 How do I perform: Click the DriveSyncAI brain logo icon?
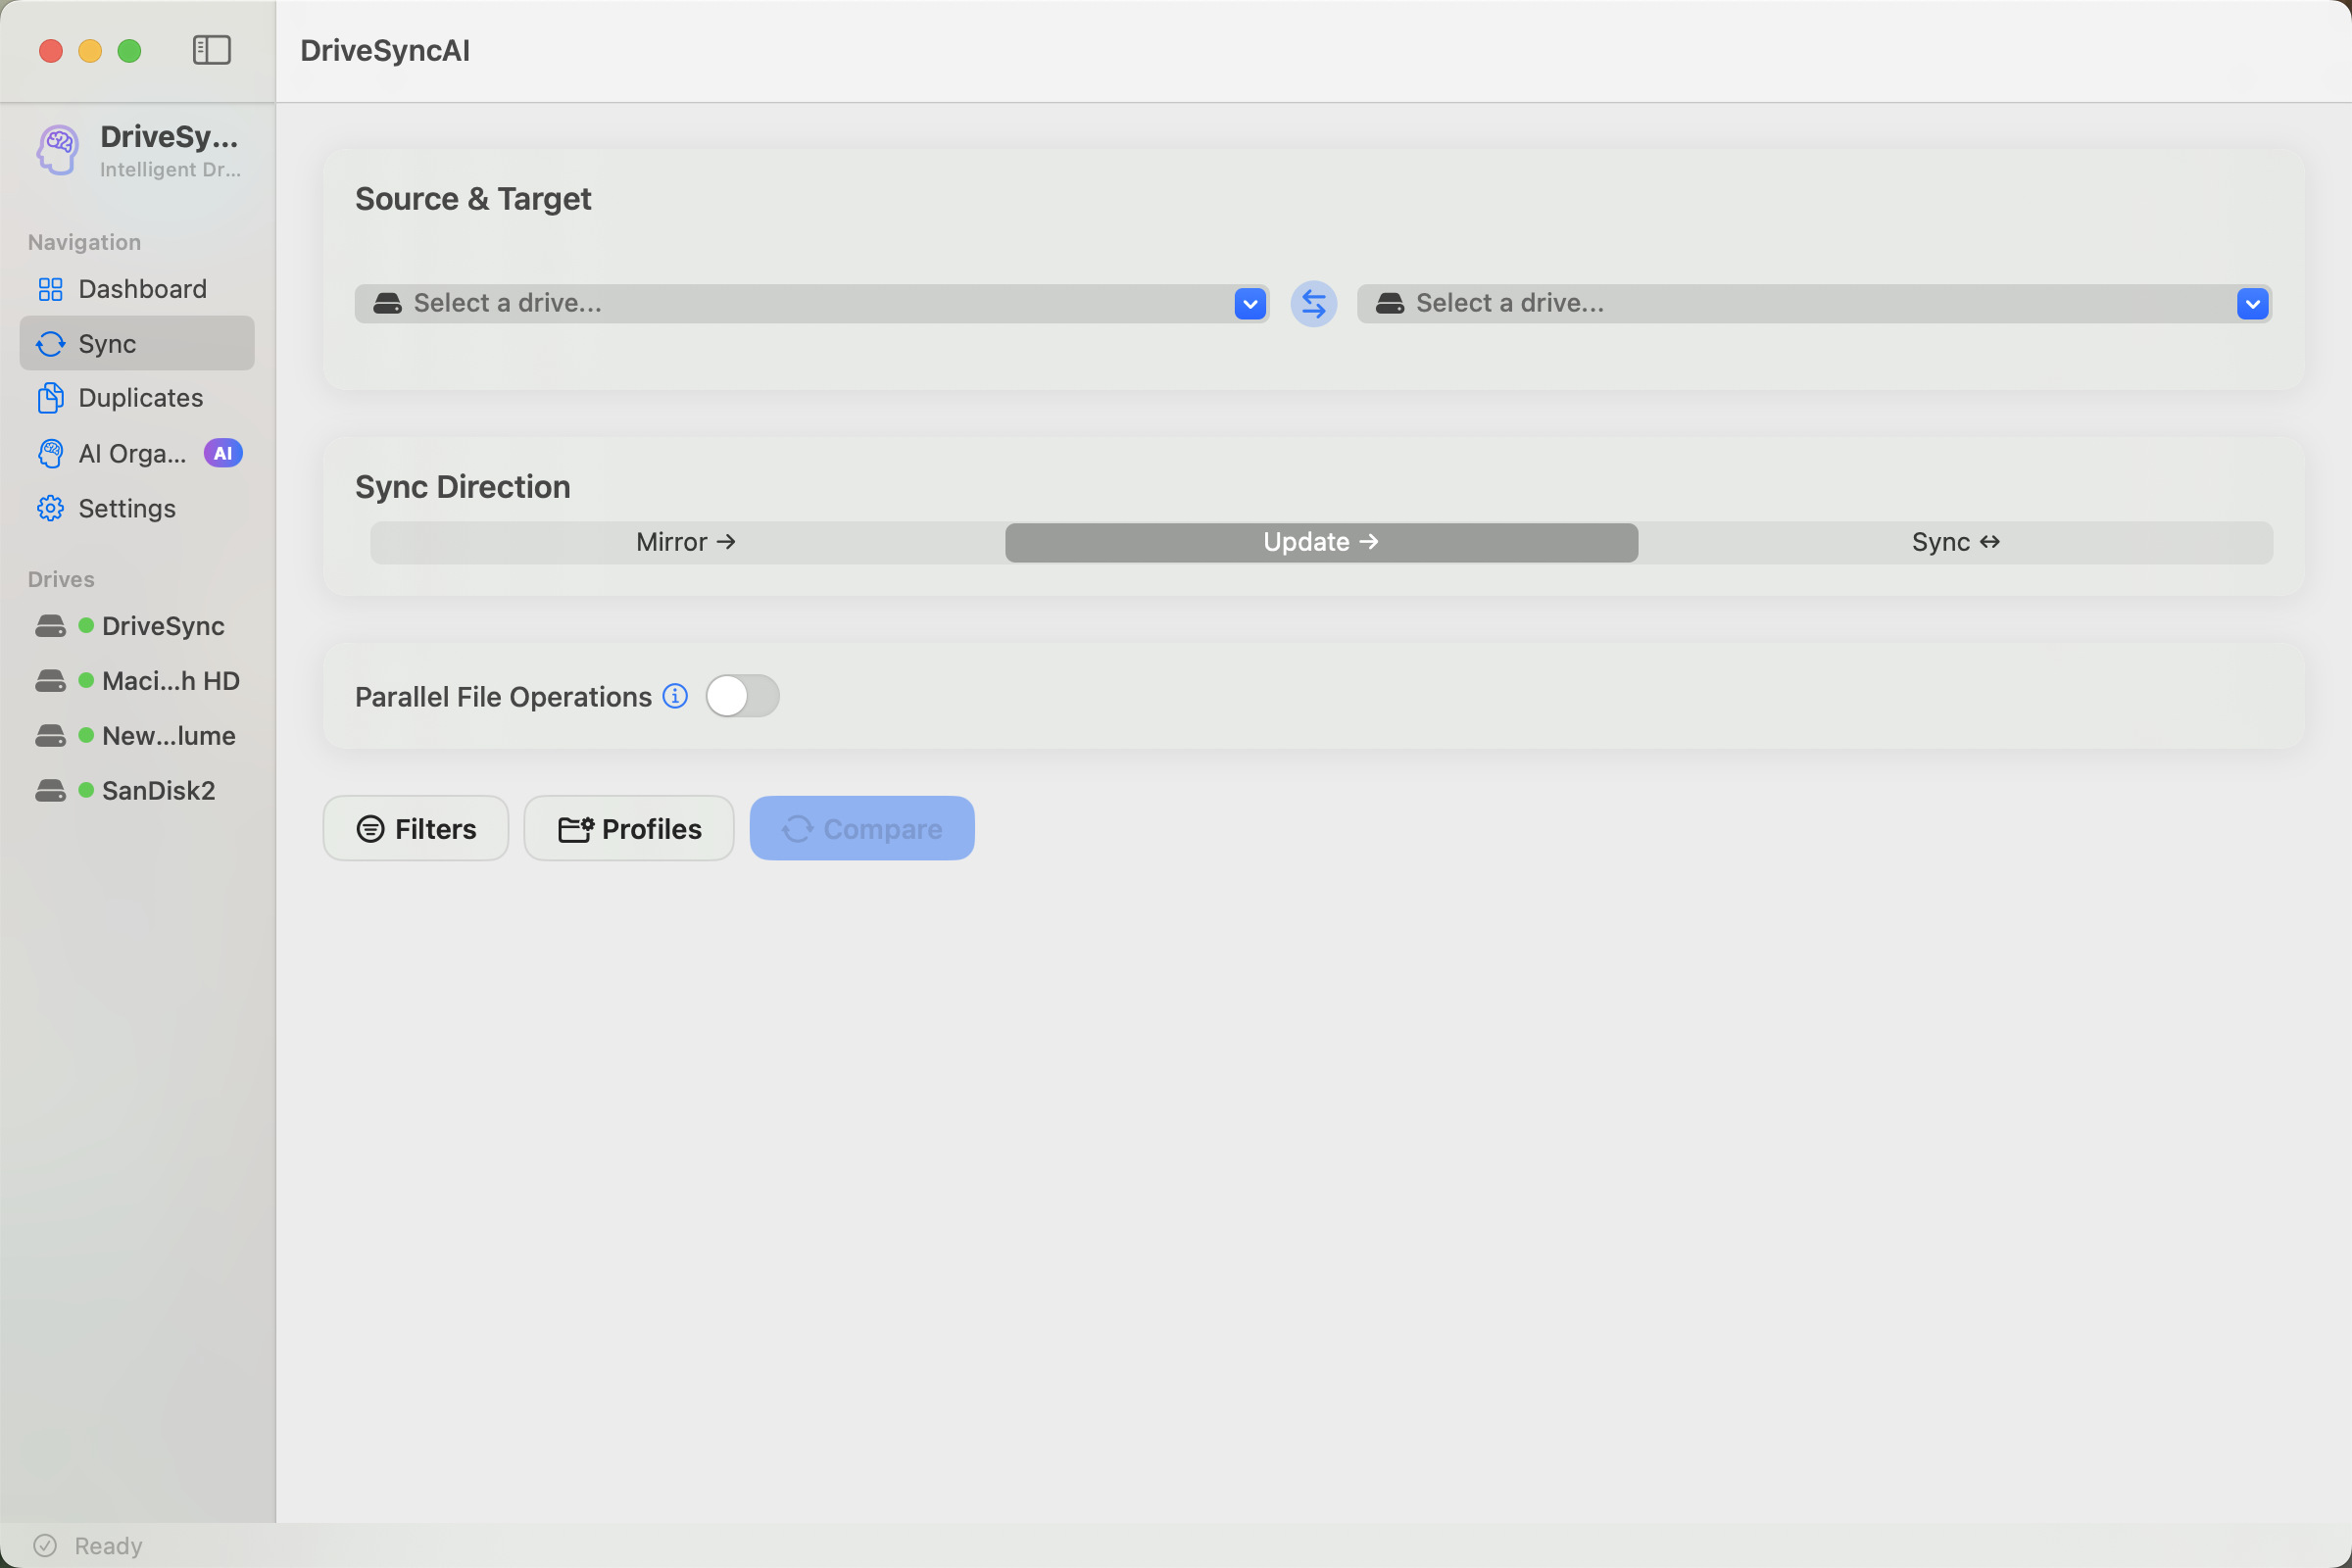pos(58,150)
